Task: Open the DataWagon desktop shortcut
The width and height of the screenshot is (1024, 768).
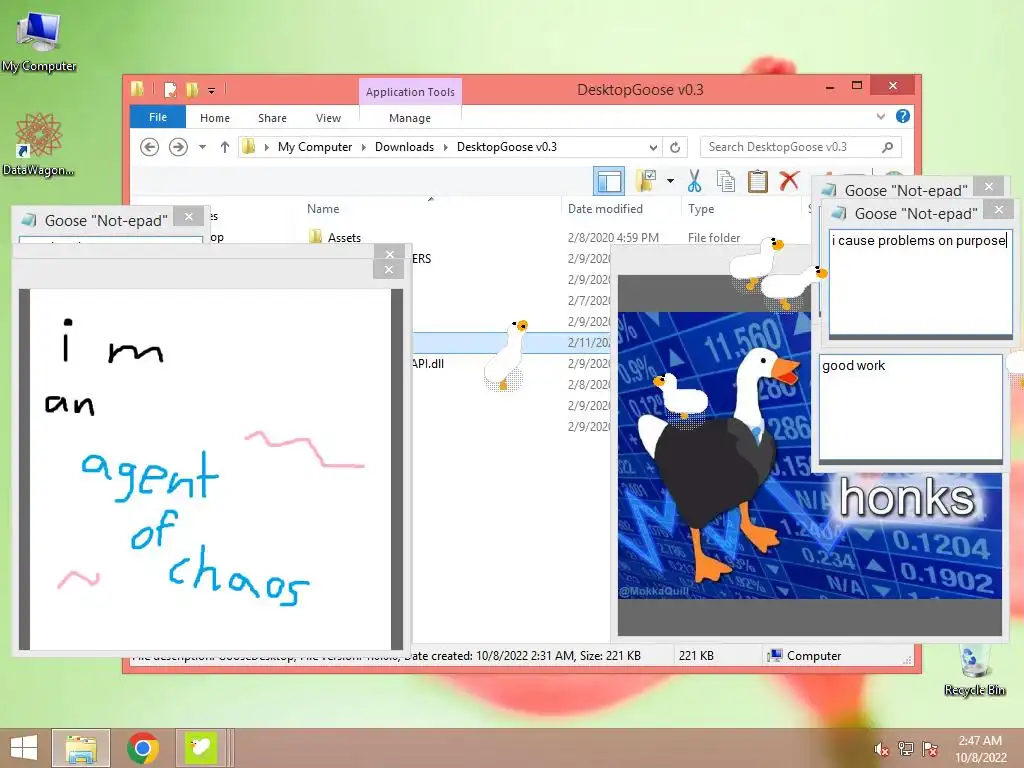Action: pyautogui.click(x=39, y=144)
